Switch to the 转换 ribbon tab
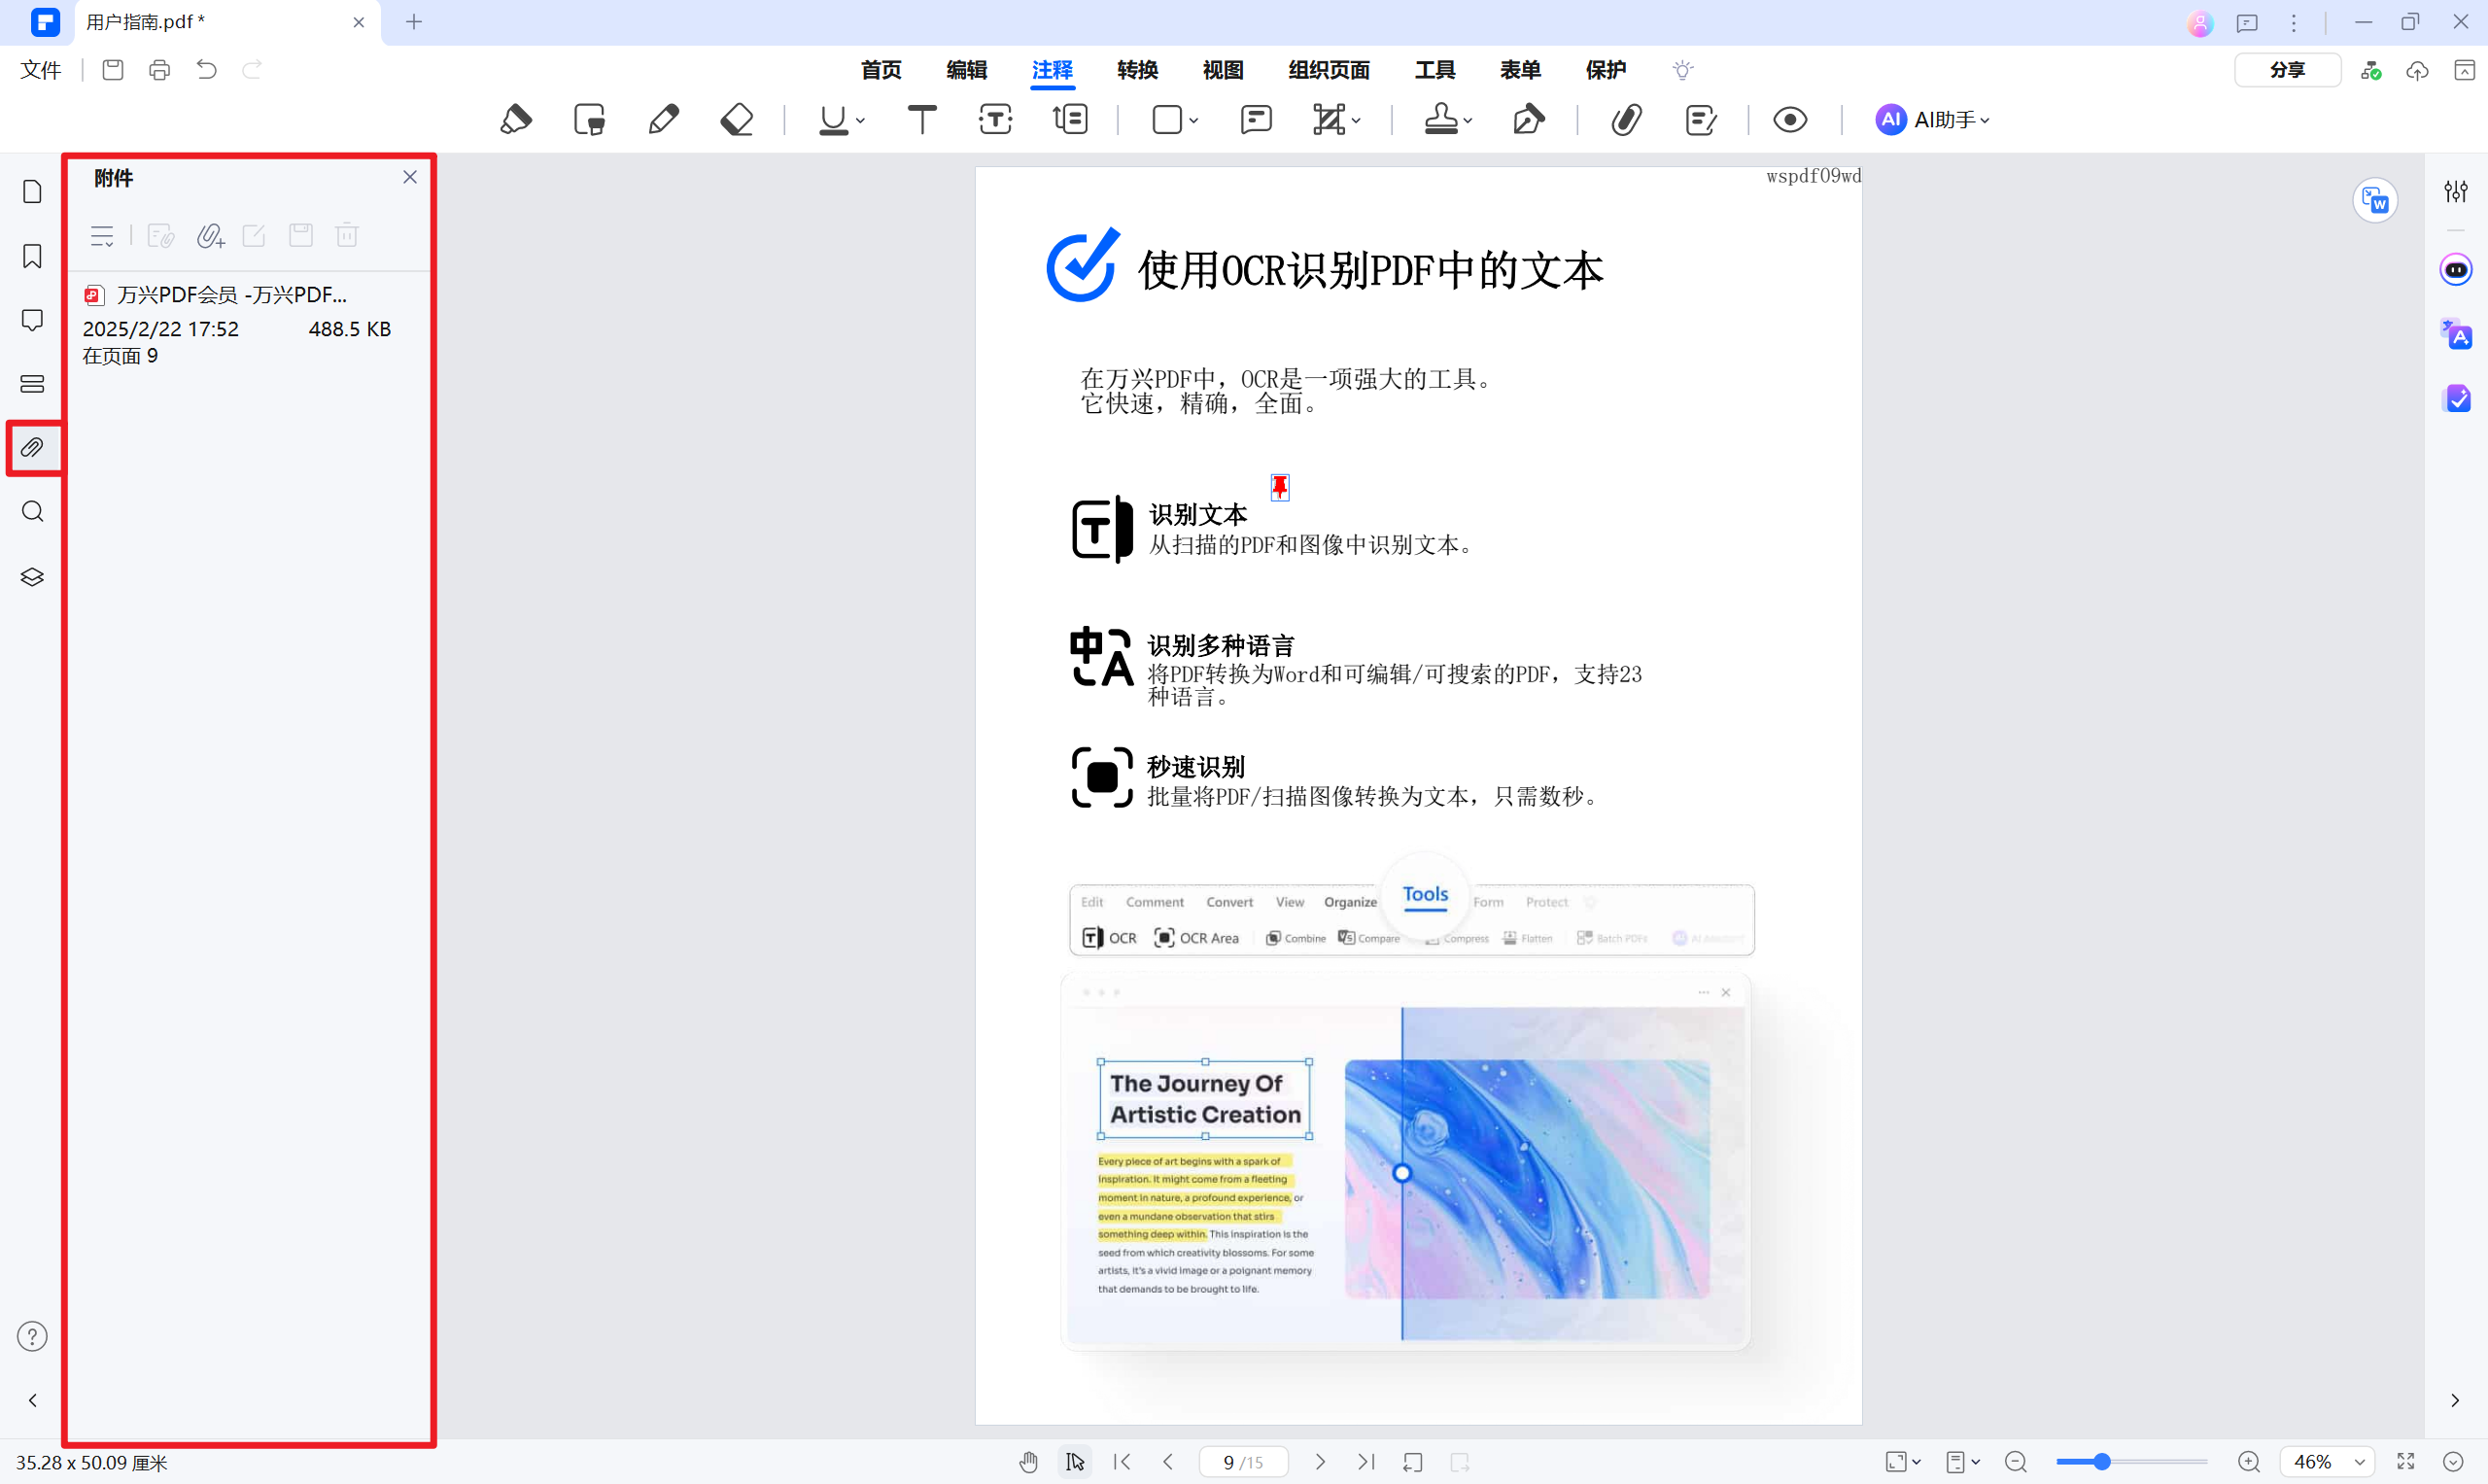 (1137, 70)
